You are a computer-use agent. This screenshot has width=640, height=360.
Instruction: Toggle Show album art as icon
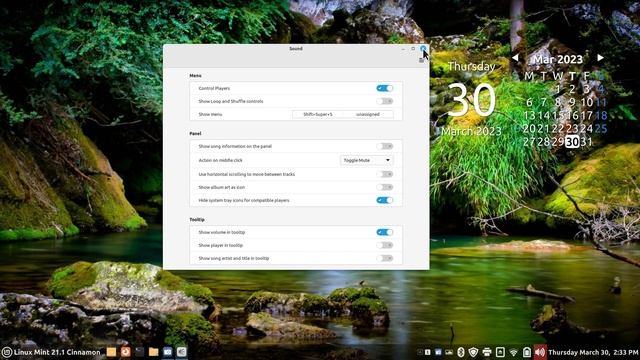click(384, 187)
